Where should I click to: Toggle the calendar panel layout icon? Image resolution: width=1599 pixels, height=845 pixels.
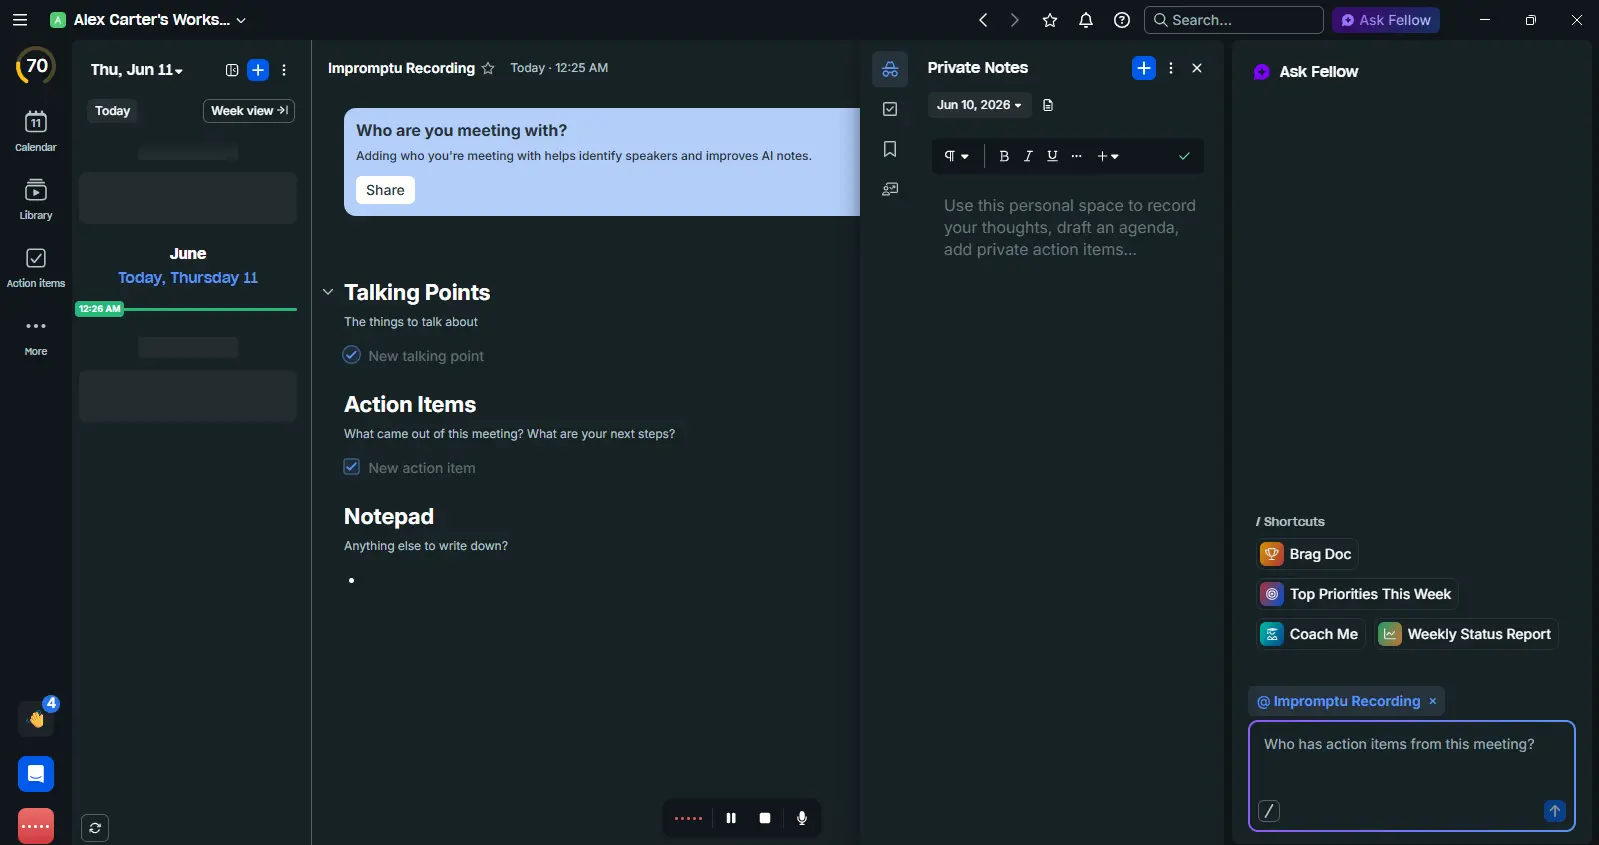point(232,70)
